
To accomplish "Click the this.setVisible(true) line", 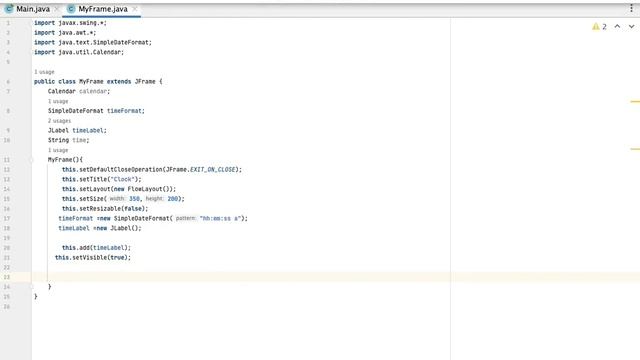I will 93,258.
